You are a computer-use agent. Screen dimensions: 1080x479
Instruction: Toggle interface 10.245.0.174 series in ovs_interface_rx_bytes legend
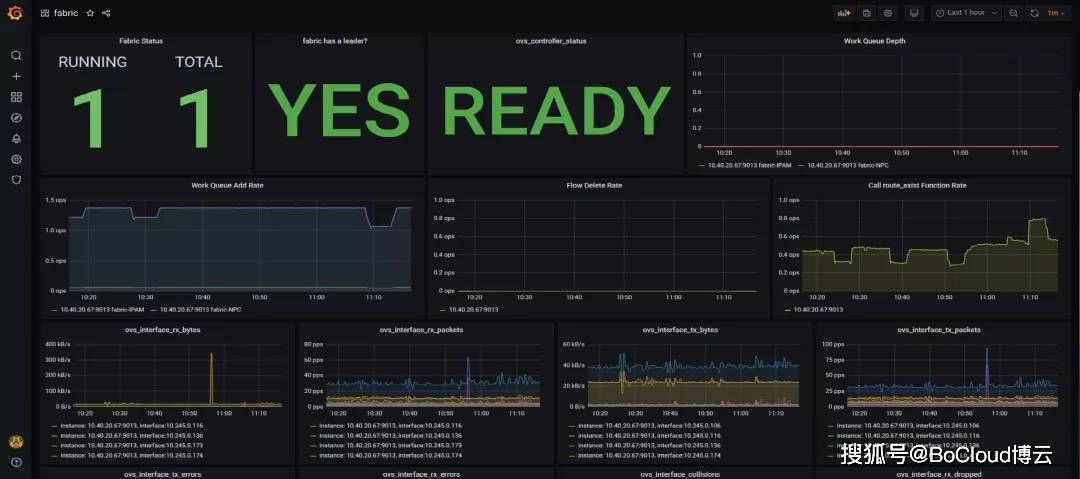[x=130, y=456]
